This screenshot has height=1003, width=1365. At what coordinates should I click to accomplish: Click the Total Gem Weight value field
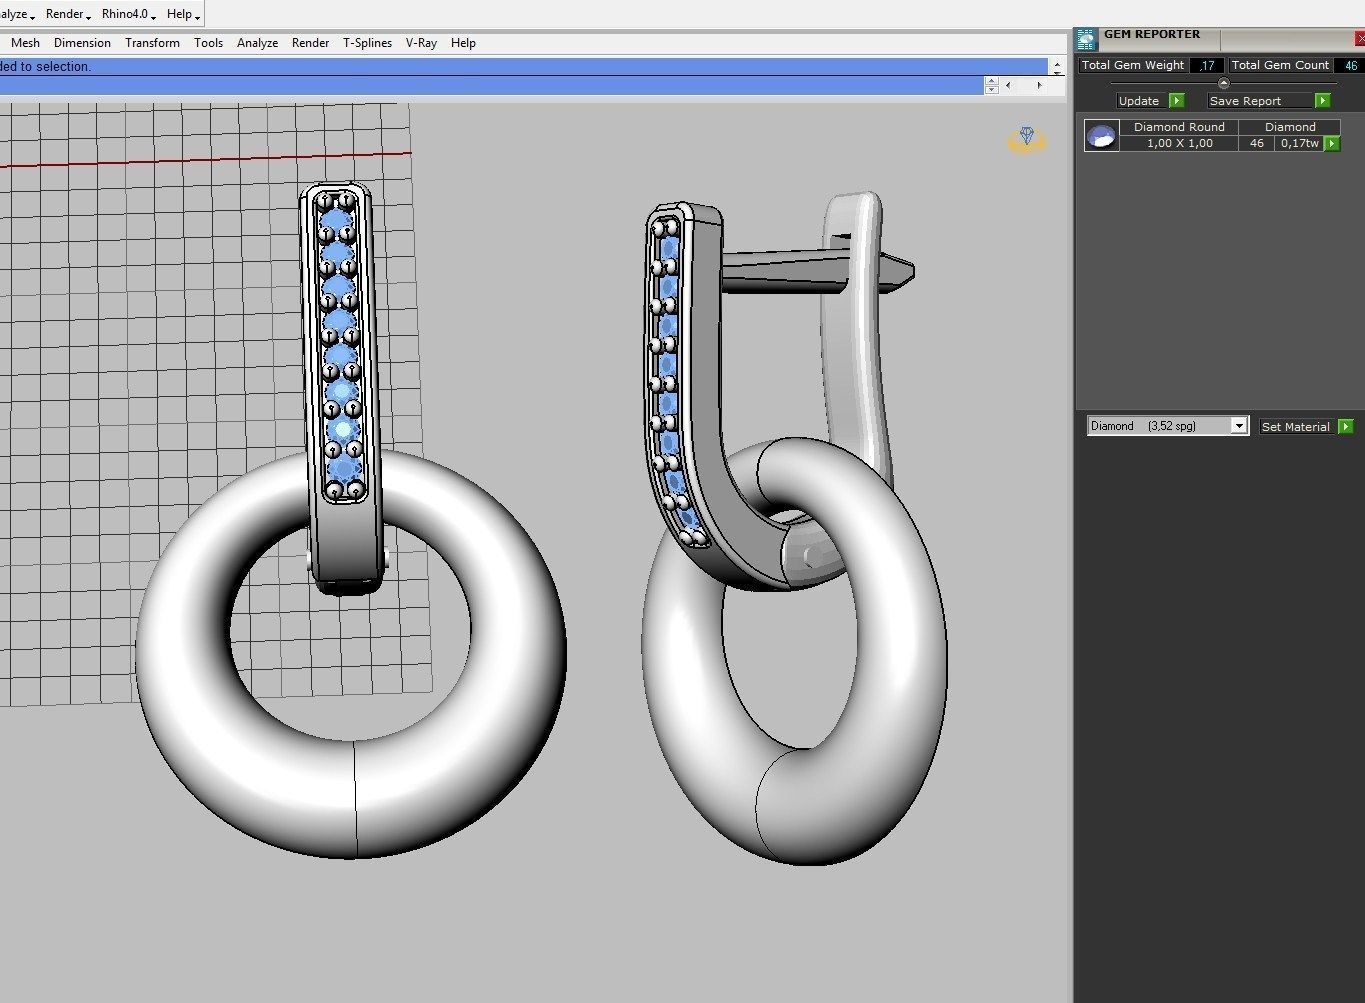pyautogui.click(x=1207, y=66)
